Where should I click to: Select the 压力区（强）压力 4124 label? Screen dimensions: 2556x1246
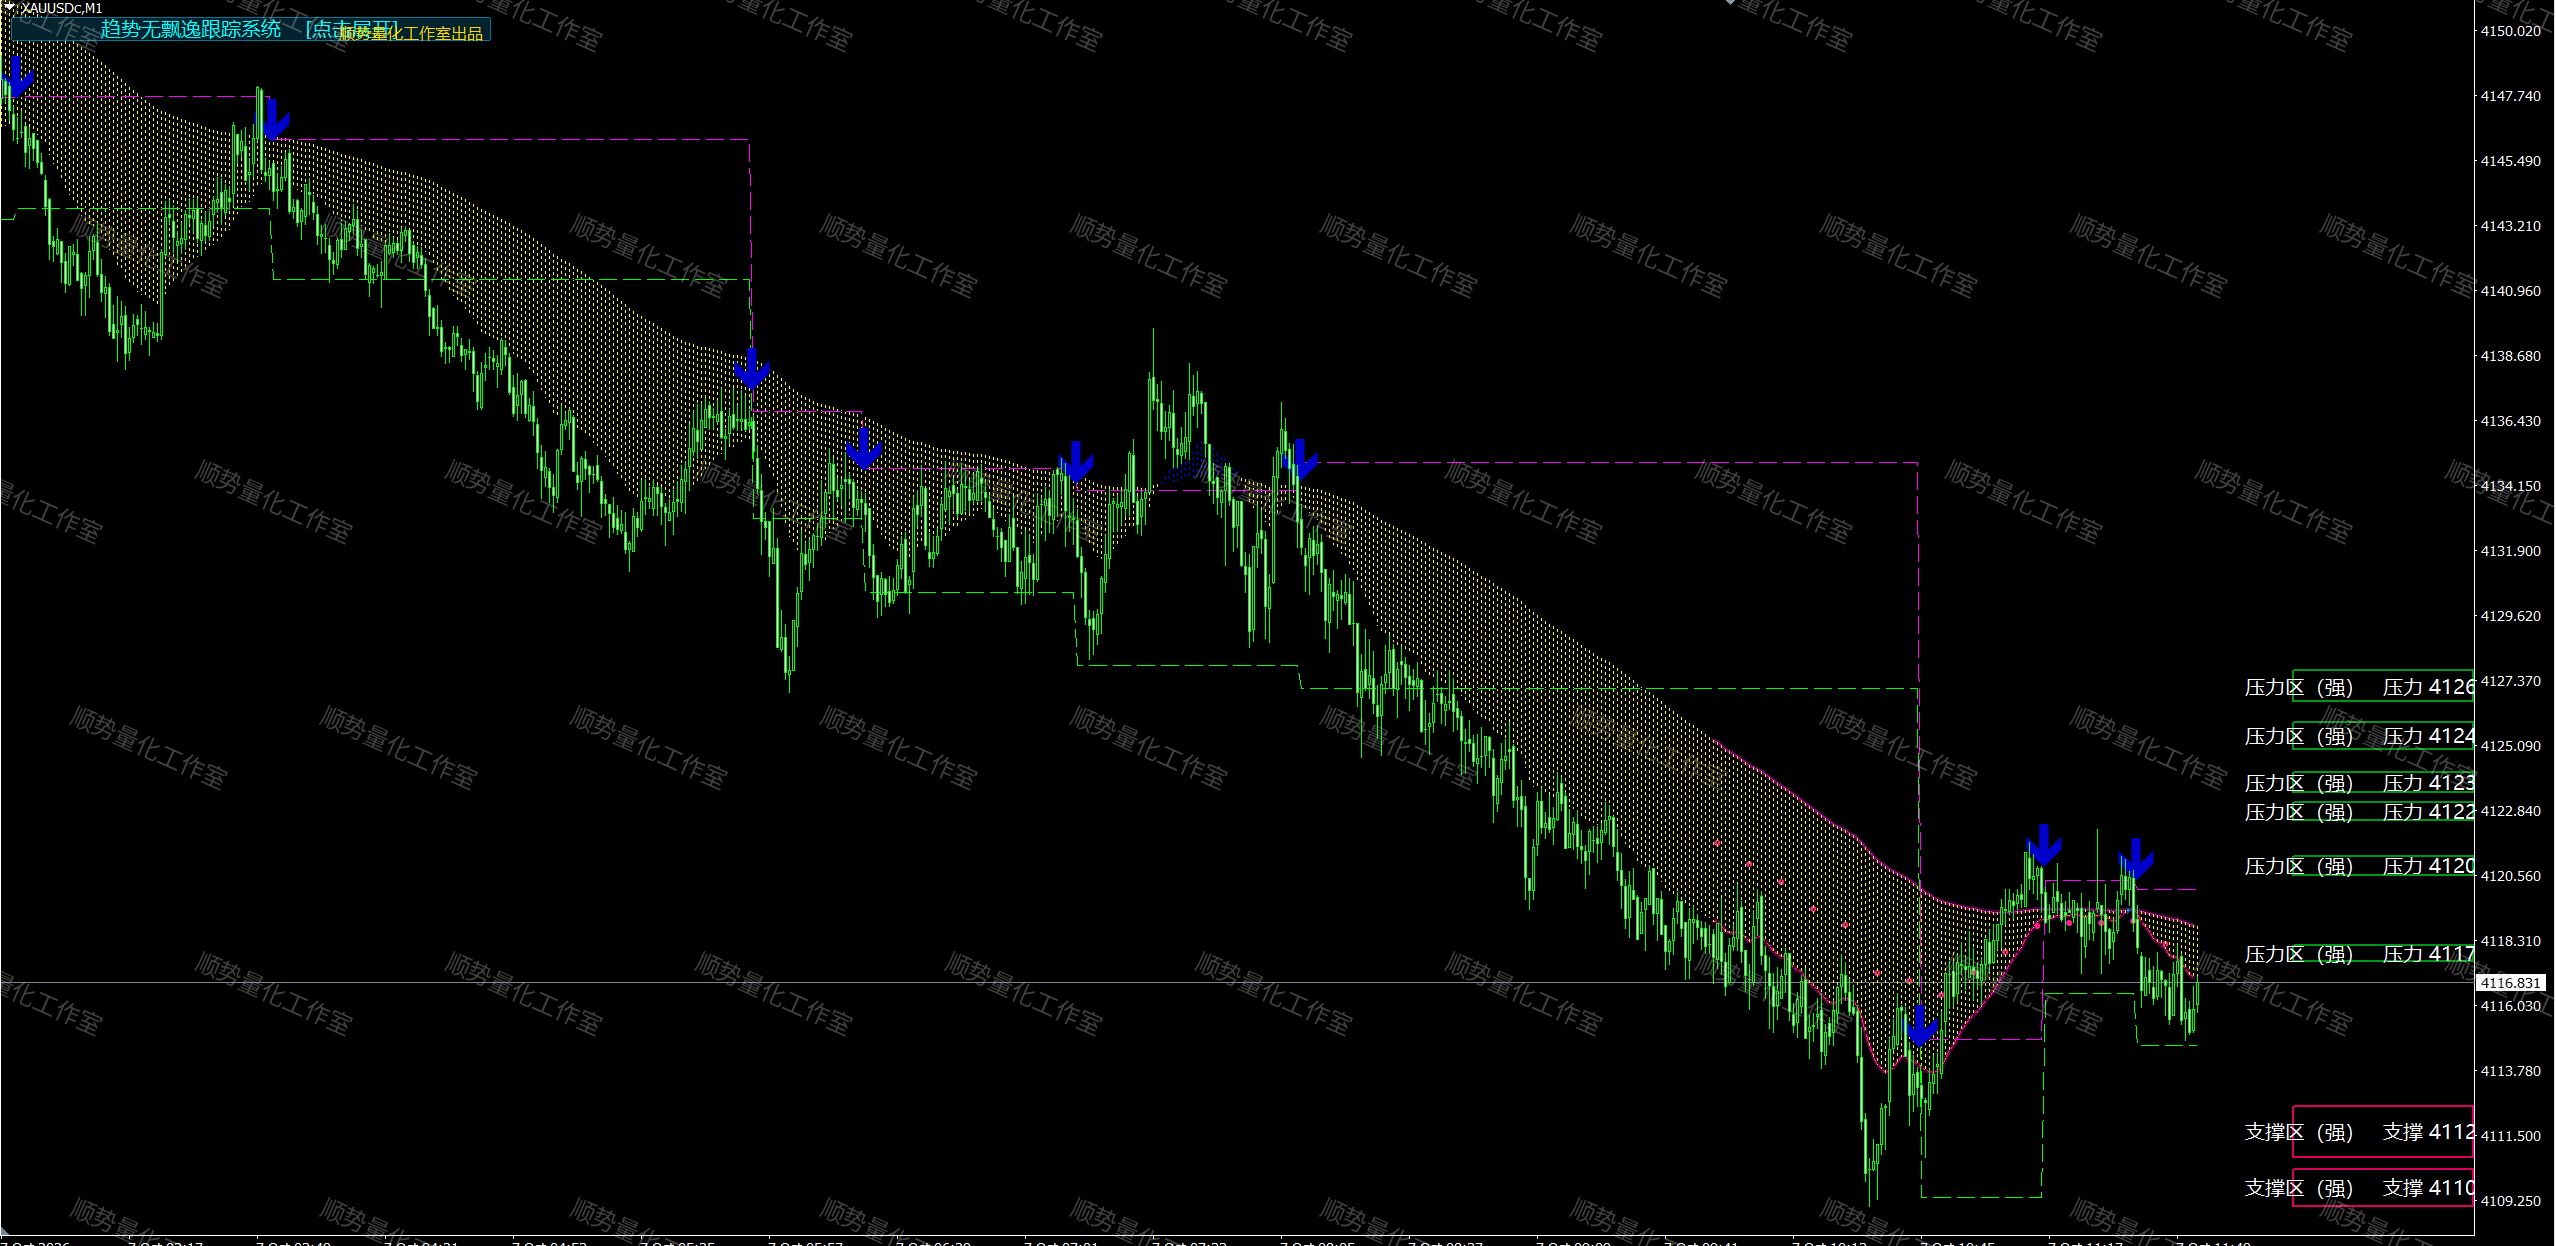pos(2359,736)
